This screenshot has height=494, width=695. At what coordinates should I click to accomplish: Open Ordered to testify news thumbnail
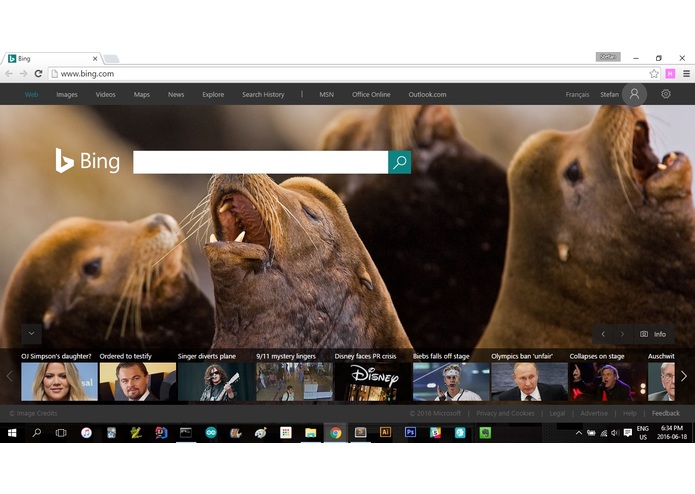tap(138, 381)
